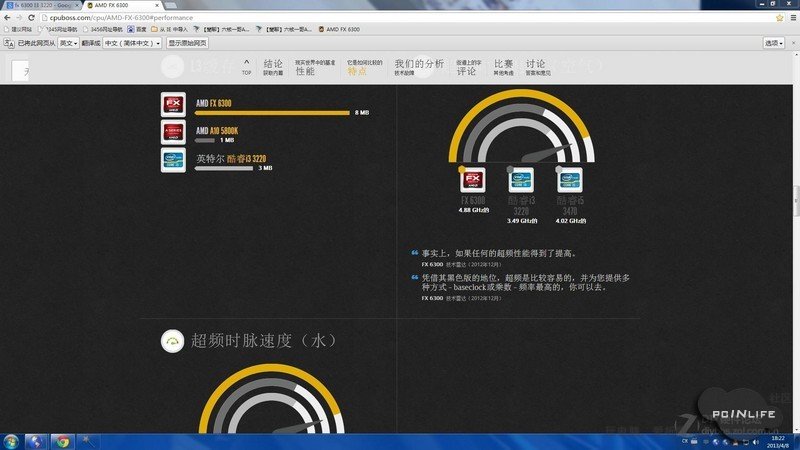Open Google Chrome from the taskbar
This screenshot has height=450, width=800.
63,442
